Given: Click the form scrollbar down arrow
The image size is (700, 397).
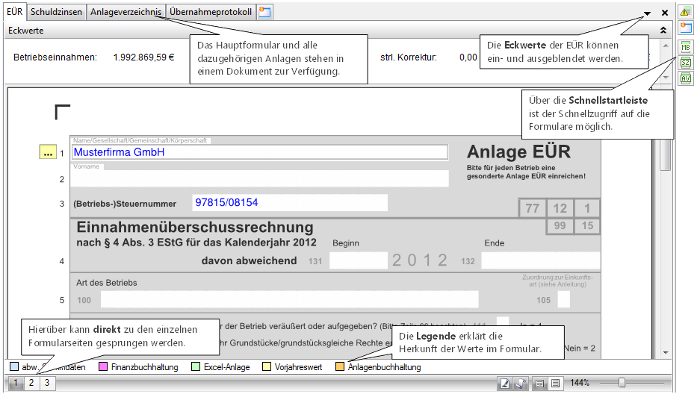Looking at the screenshot, I should click(666, 353).
